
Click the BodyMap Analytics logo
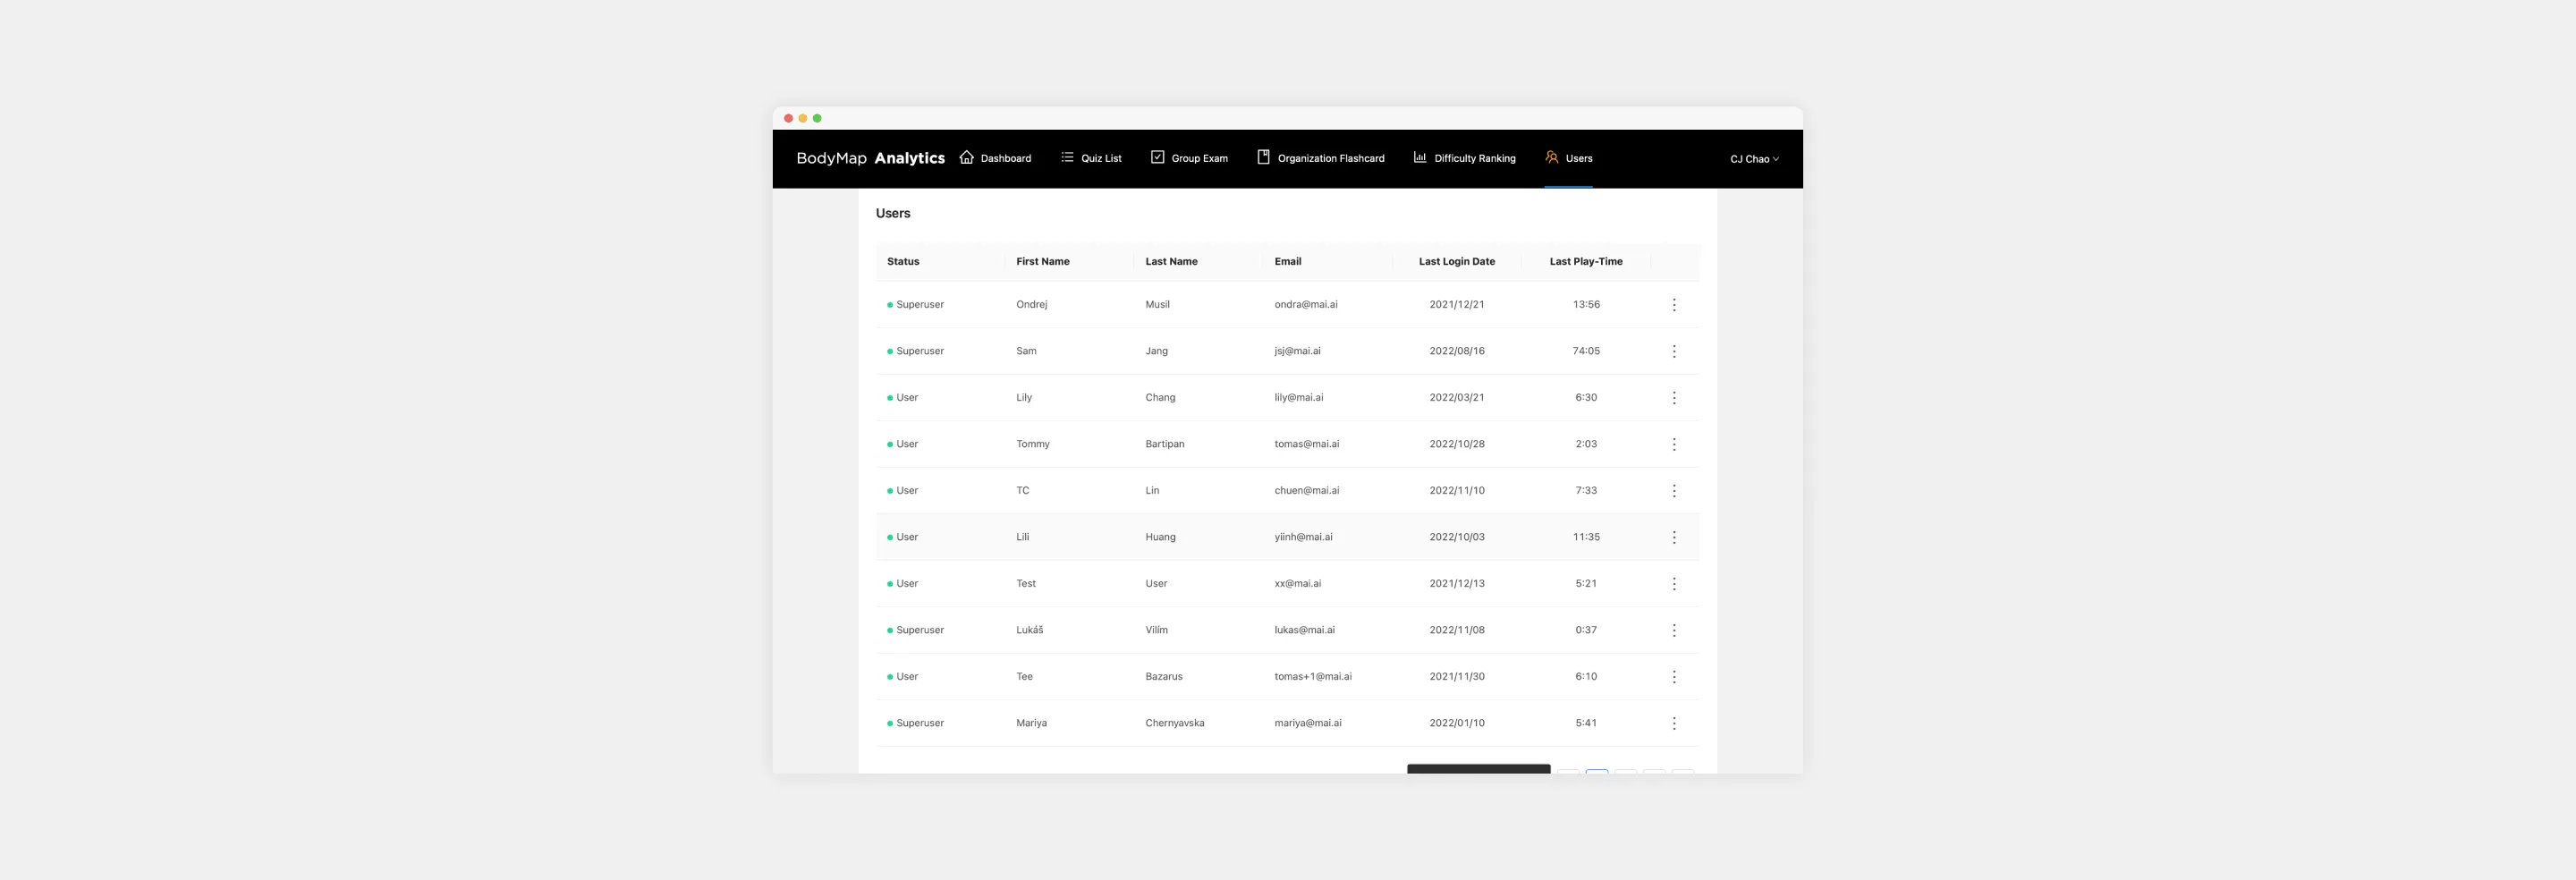coord(871,158)
